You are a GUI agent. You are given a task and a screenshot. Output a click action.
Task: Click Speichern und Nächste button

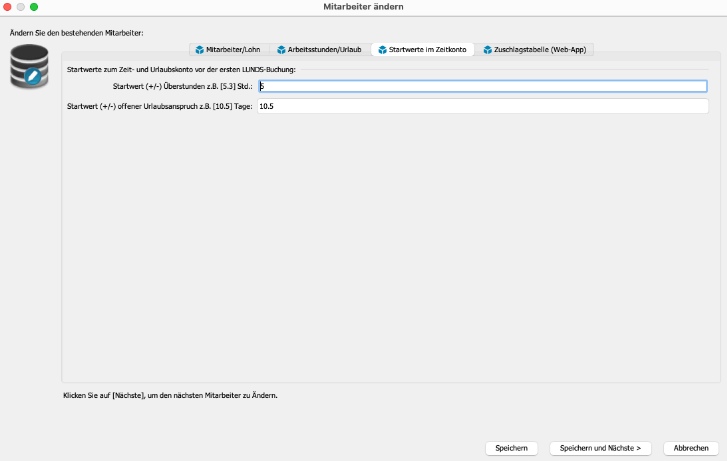point(600,448)
